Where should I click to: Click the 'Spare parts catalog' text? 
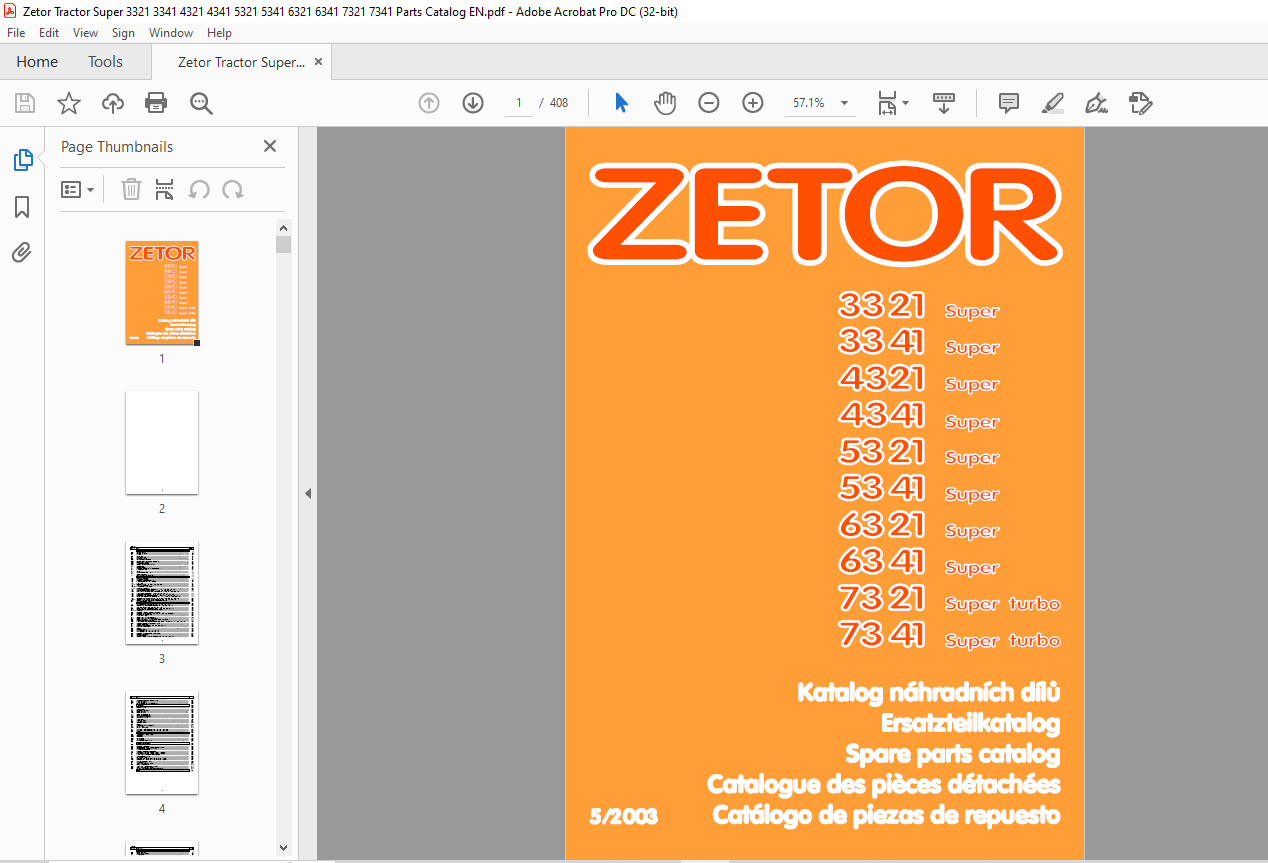[x=952, y=754]
